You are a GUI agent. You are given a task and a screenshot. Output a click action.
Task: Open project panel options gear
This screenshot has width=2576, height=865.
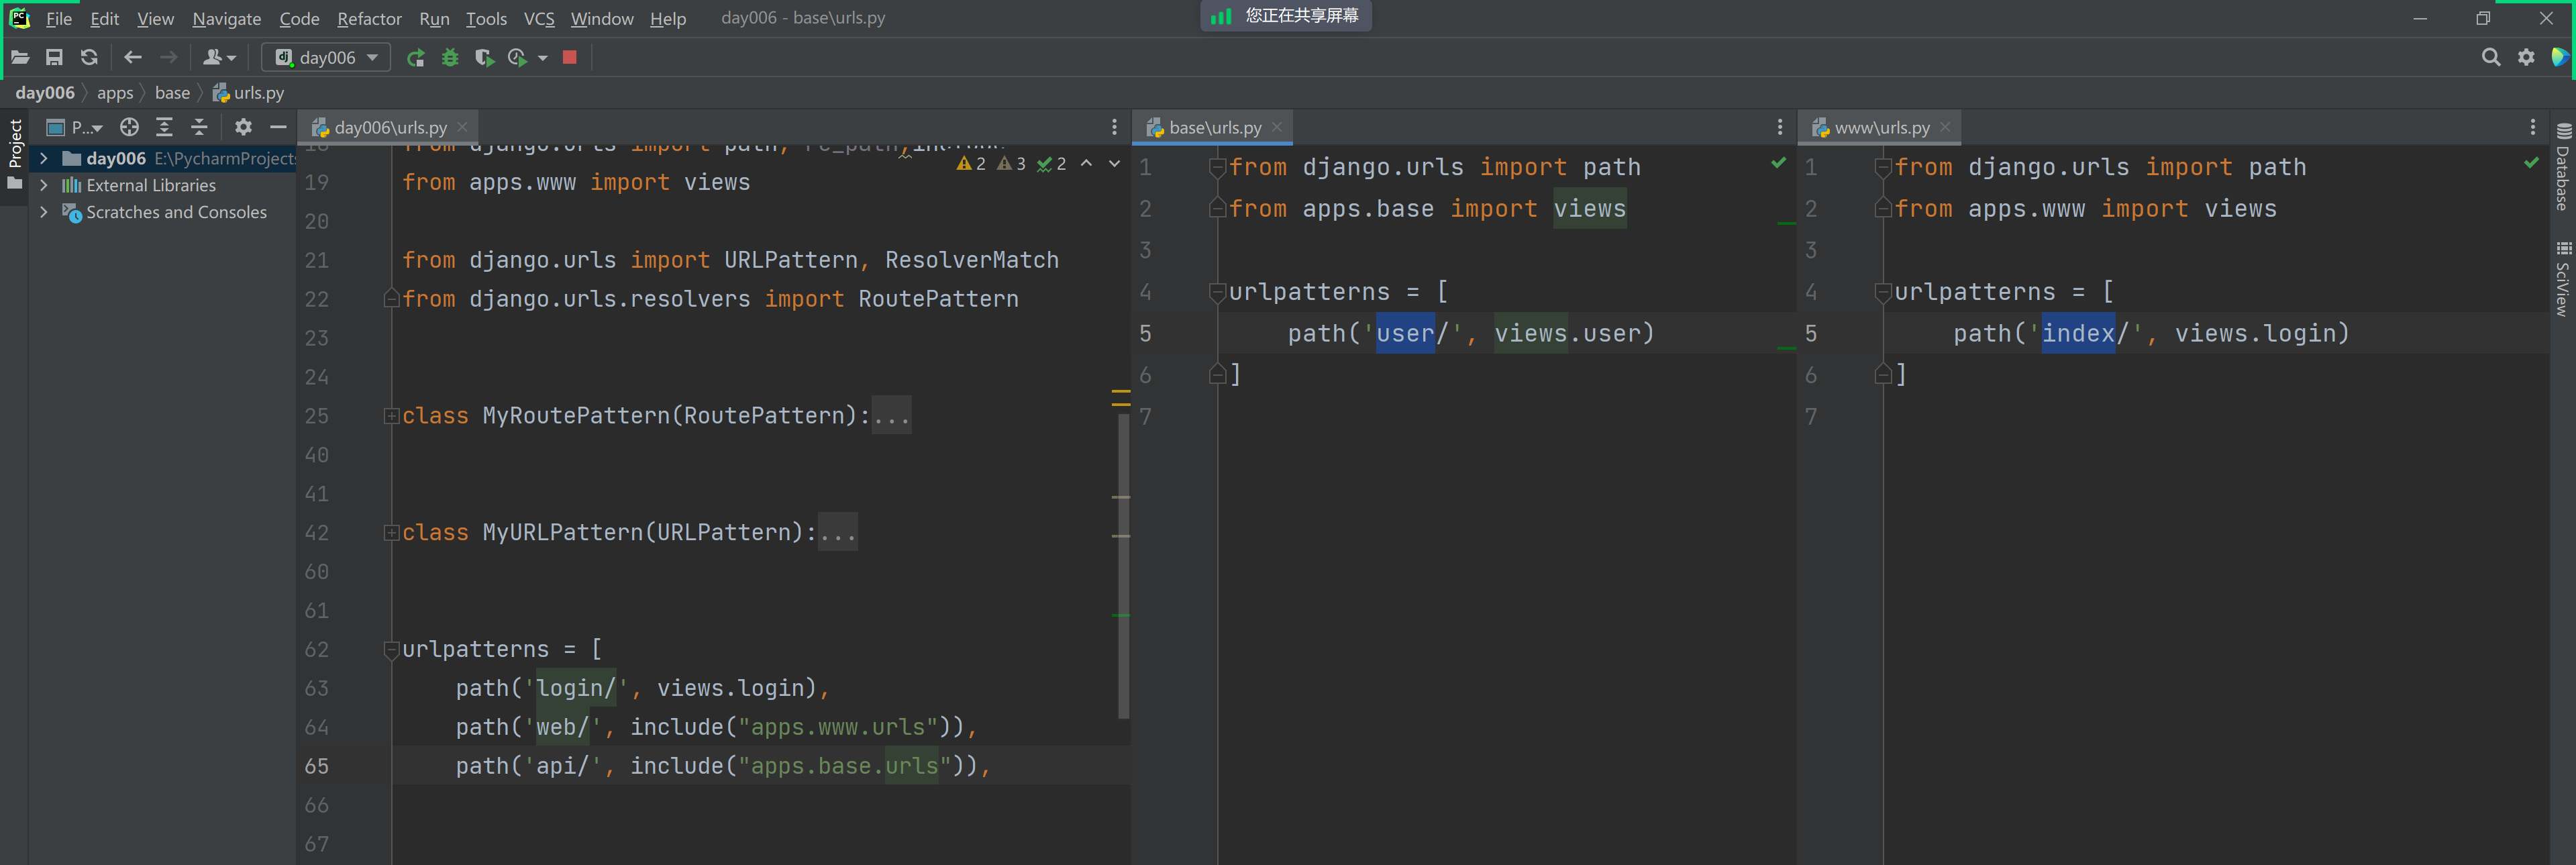pyautogui.click(x=243, y=127)
